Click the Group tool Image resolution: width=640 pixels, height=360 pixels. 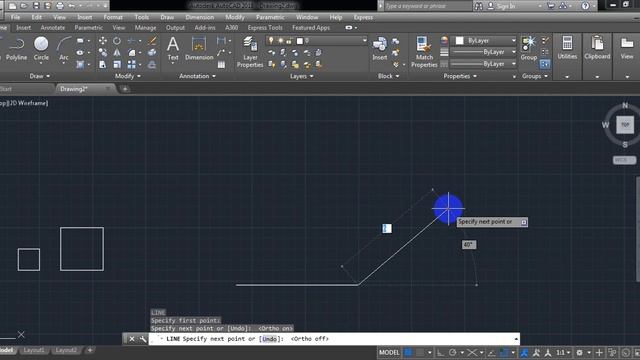click(x=529, y=49)
